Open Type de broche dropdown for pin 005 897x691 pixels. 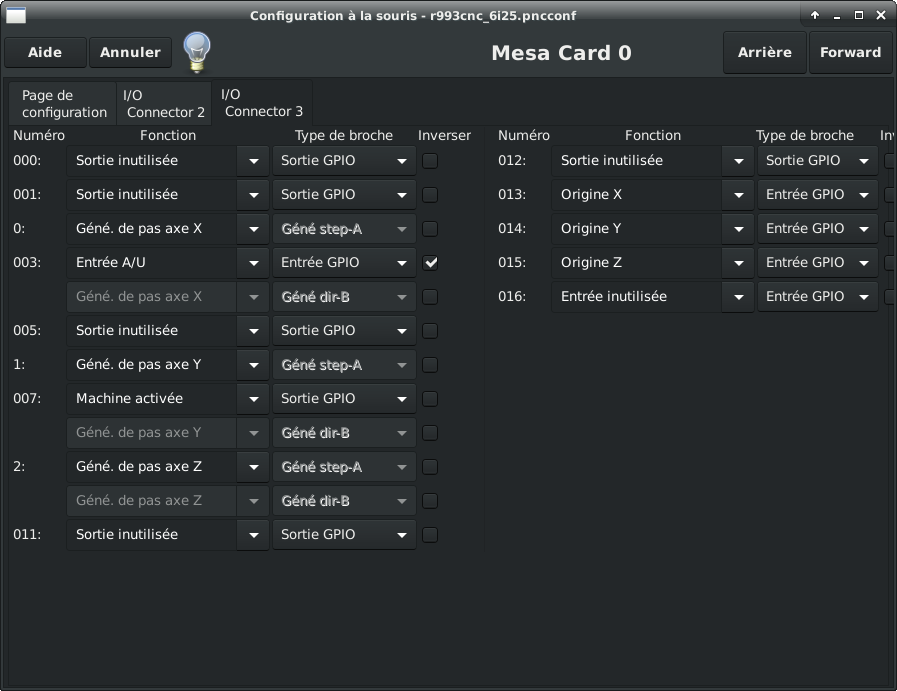pos(344,331)
